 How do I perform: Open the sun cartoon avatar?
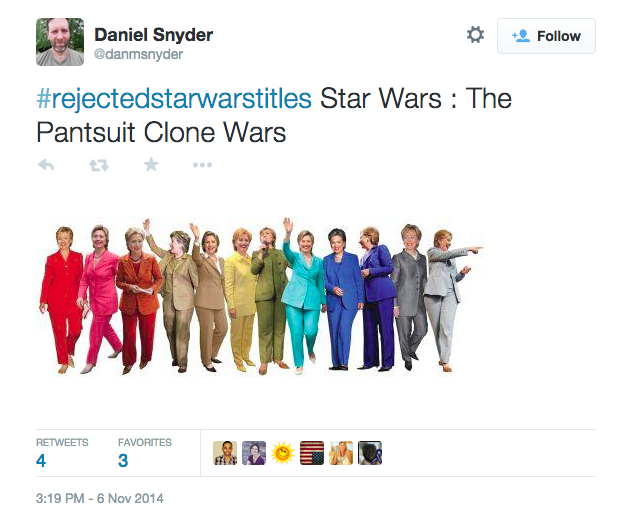click(283, 453)
